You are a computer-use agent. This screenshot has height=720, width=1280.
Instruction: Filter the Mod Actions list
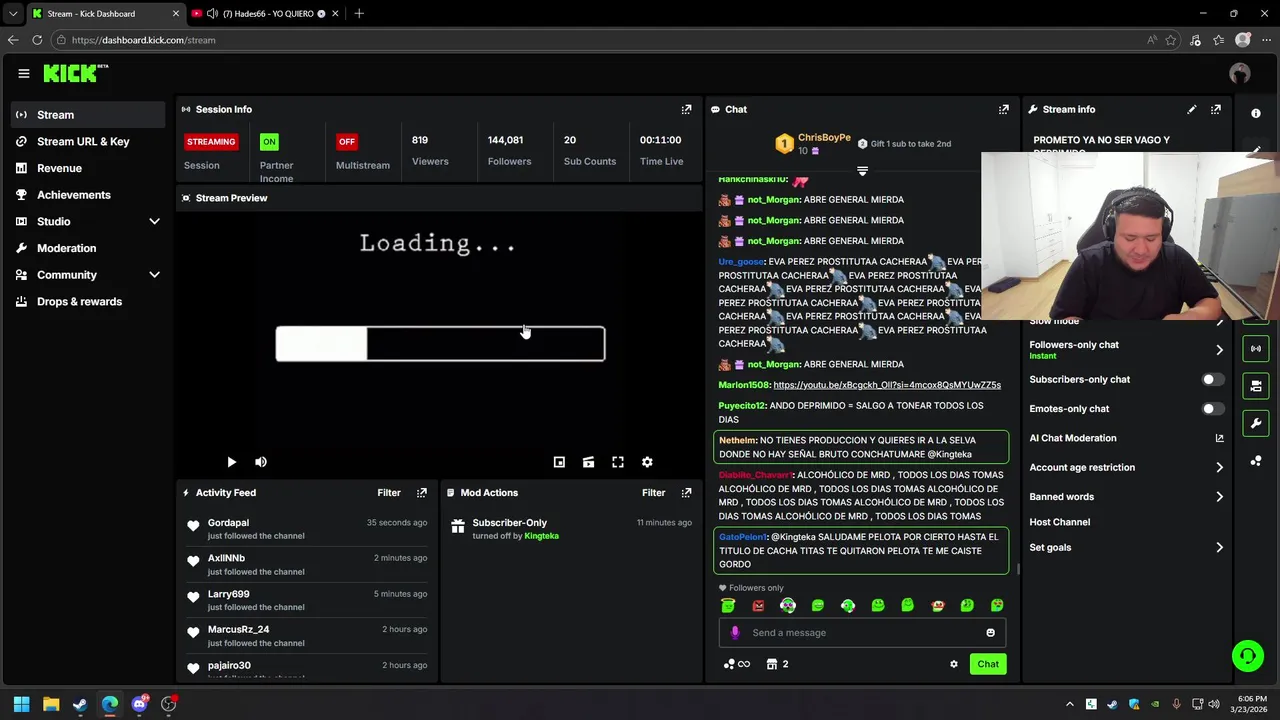coord(653,493)
